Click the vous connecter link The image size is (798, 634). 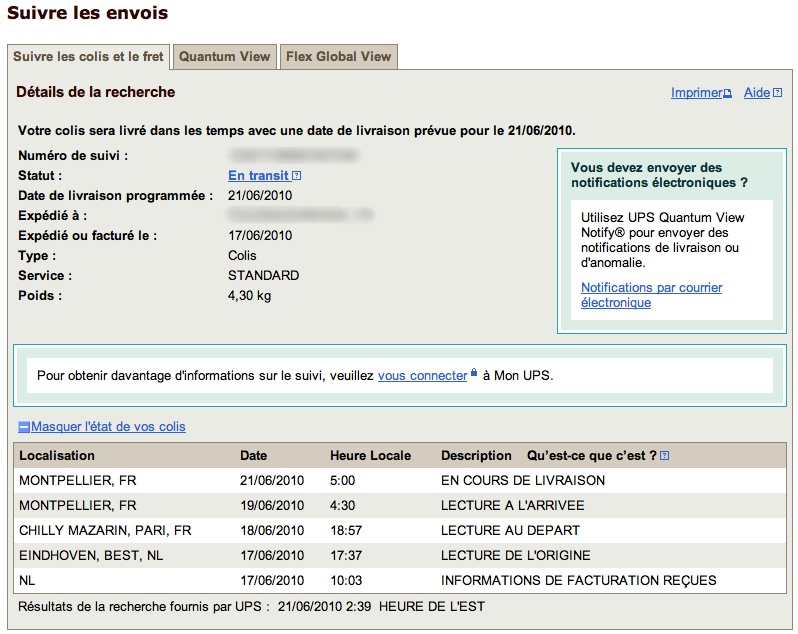[422, 376]
